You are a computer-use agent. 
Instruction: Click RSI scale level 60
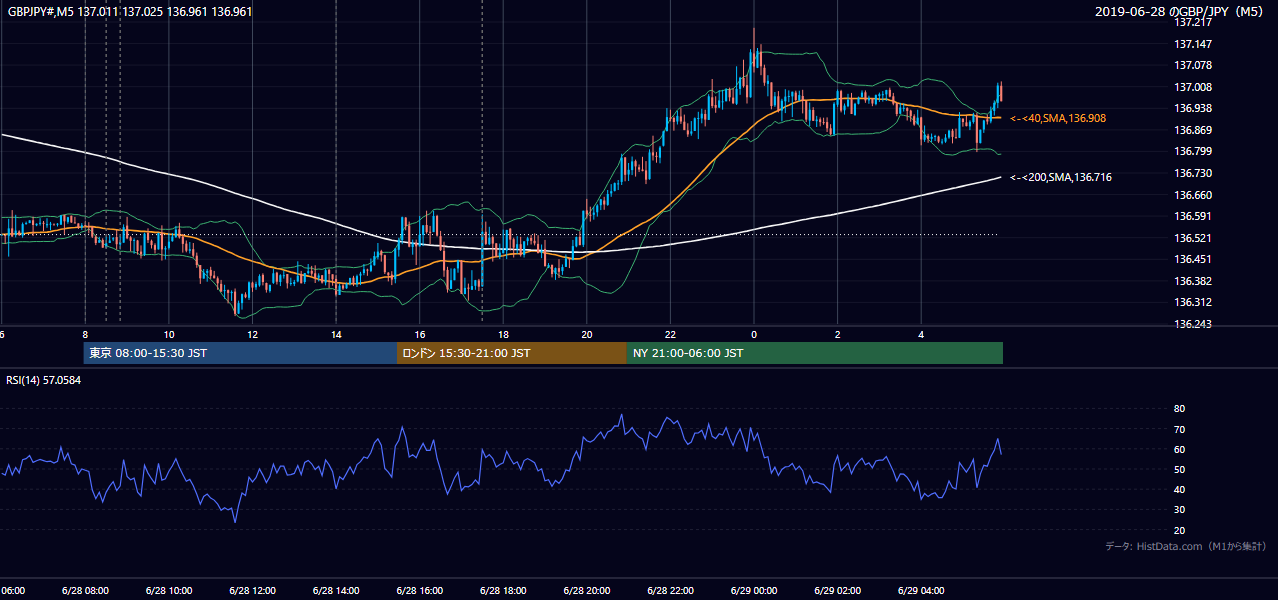coord(1179,449)
